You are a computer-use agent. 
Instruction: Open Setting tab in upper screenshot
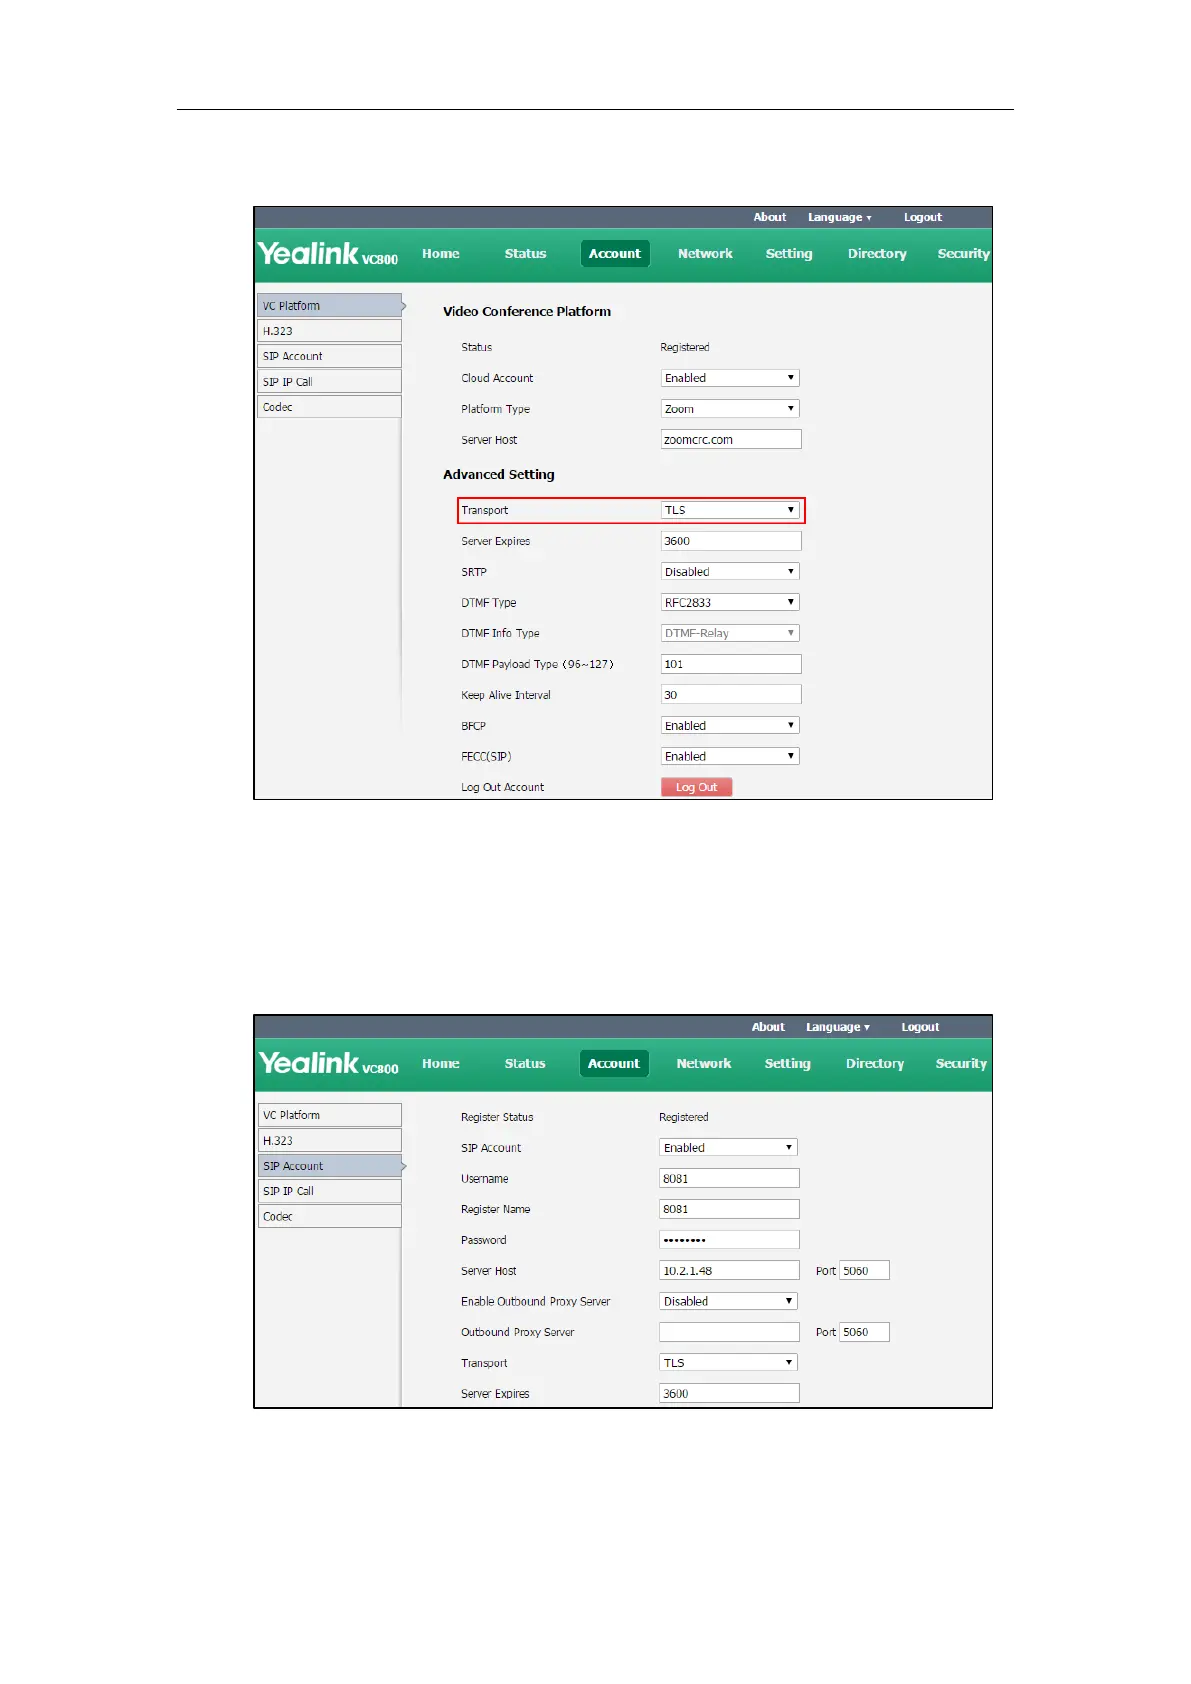pos(789,254)
